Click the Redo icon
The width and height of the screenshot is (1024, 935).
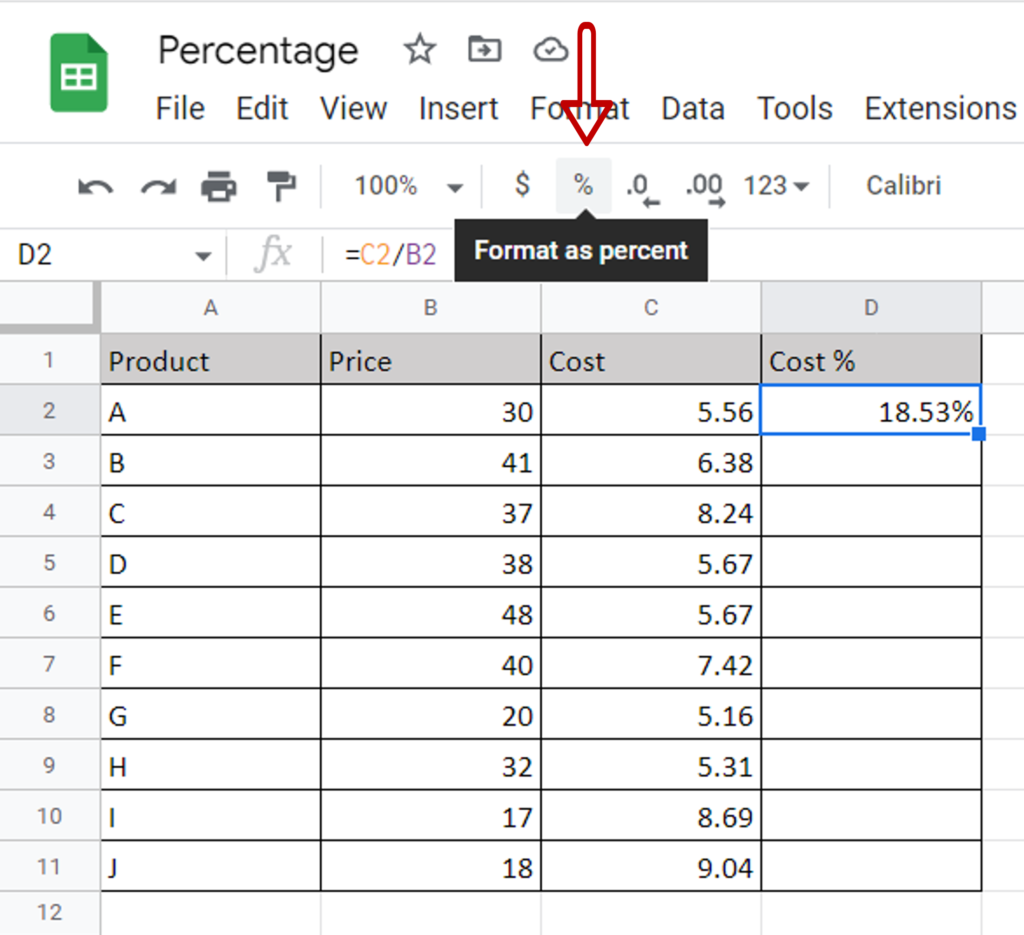157,185
